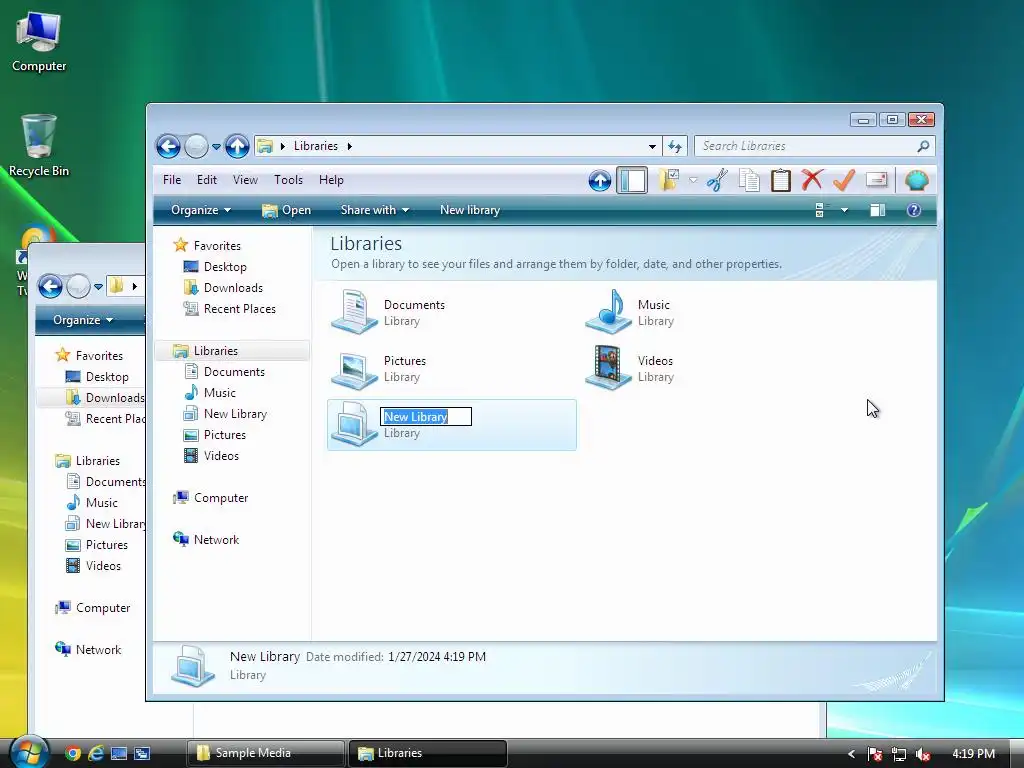Open the Edit menu
Image resolution: width=1024 pixels, height=768 pixels.
[206, 180]
